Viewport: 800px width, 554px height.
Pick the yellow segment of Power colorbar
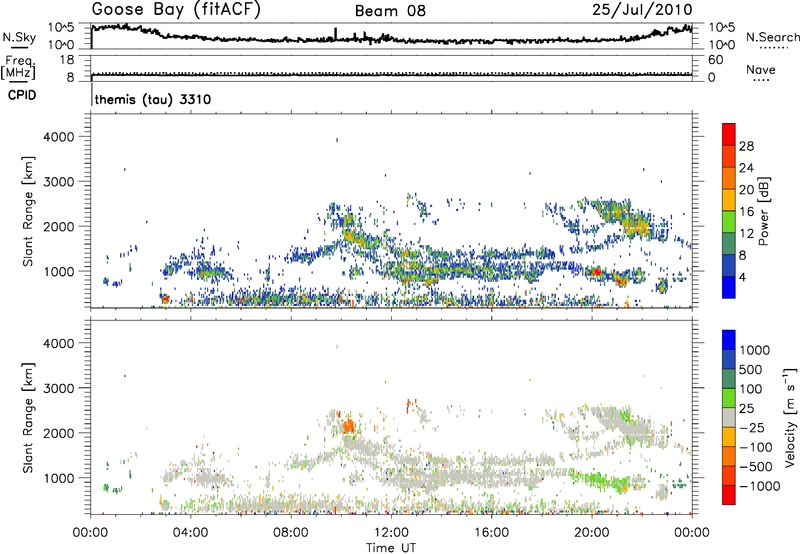click(729, 199)
